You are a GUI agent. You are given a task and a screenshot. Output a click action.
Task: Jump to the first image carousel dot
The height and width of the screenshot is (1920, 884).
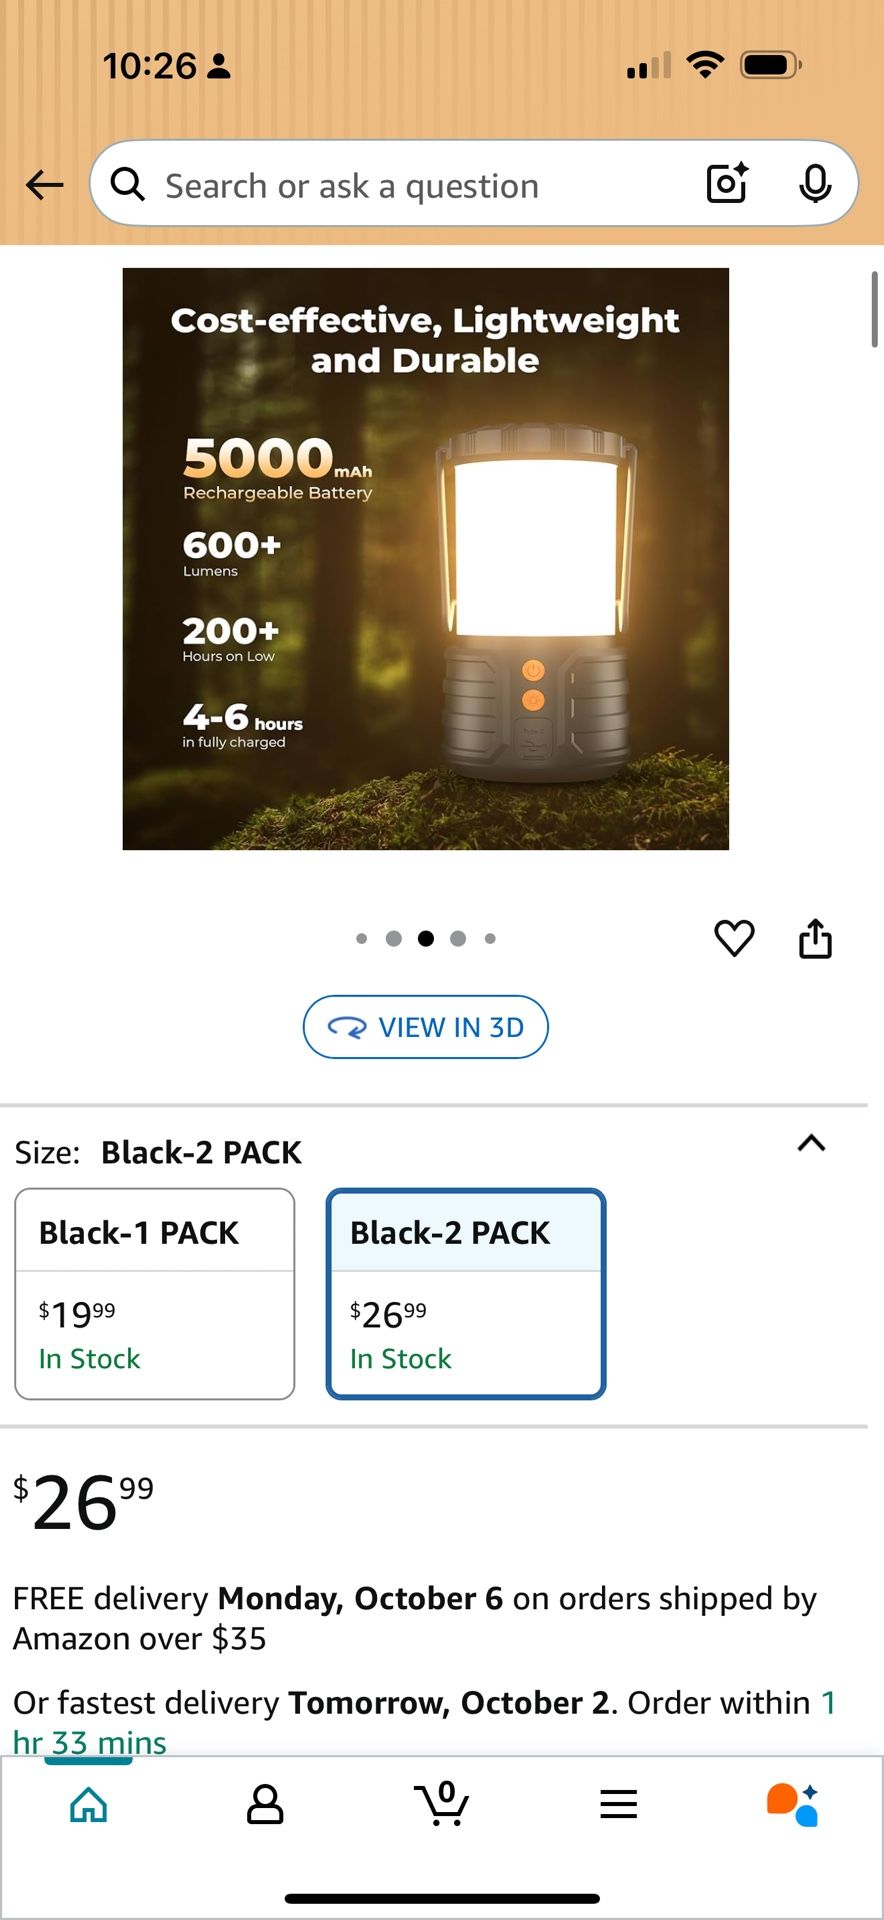pyautogui.click(x=362, y=938)
